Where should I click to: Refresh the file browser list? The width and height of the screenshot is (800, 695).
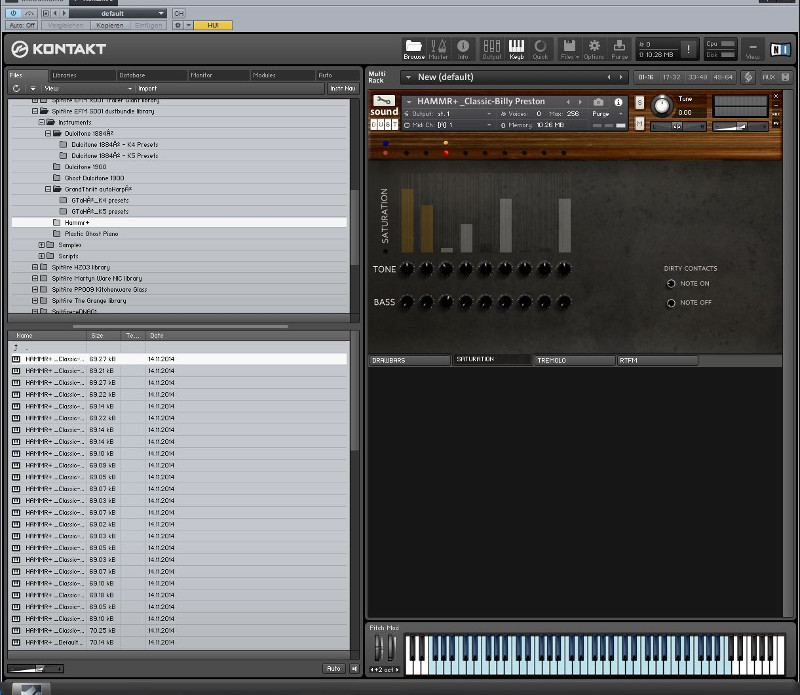(x=17, y=88)
